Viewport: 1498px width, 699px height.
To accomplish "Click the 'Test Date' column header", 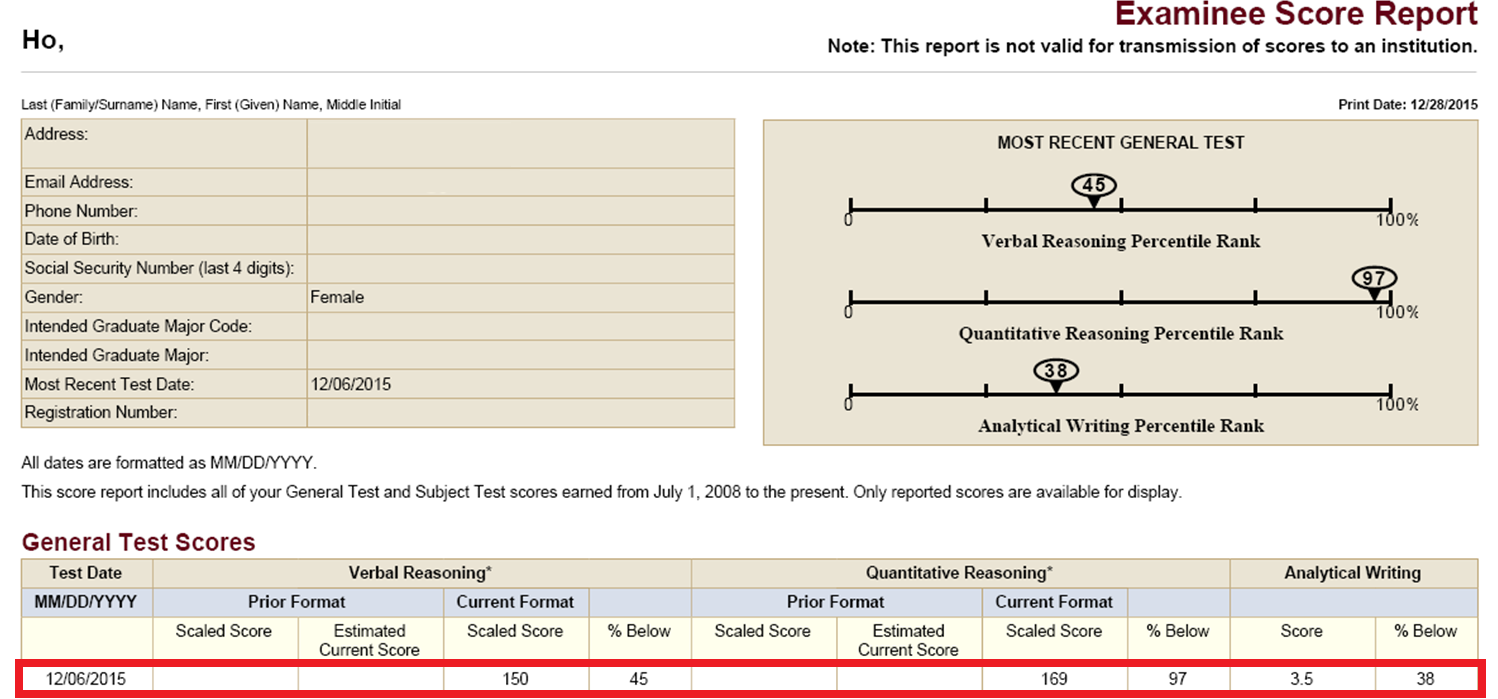I will pos(86,573).
